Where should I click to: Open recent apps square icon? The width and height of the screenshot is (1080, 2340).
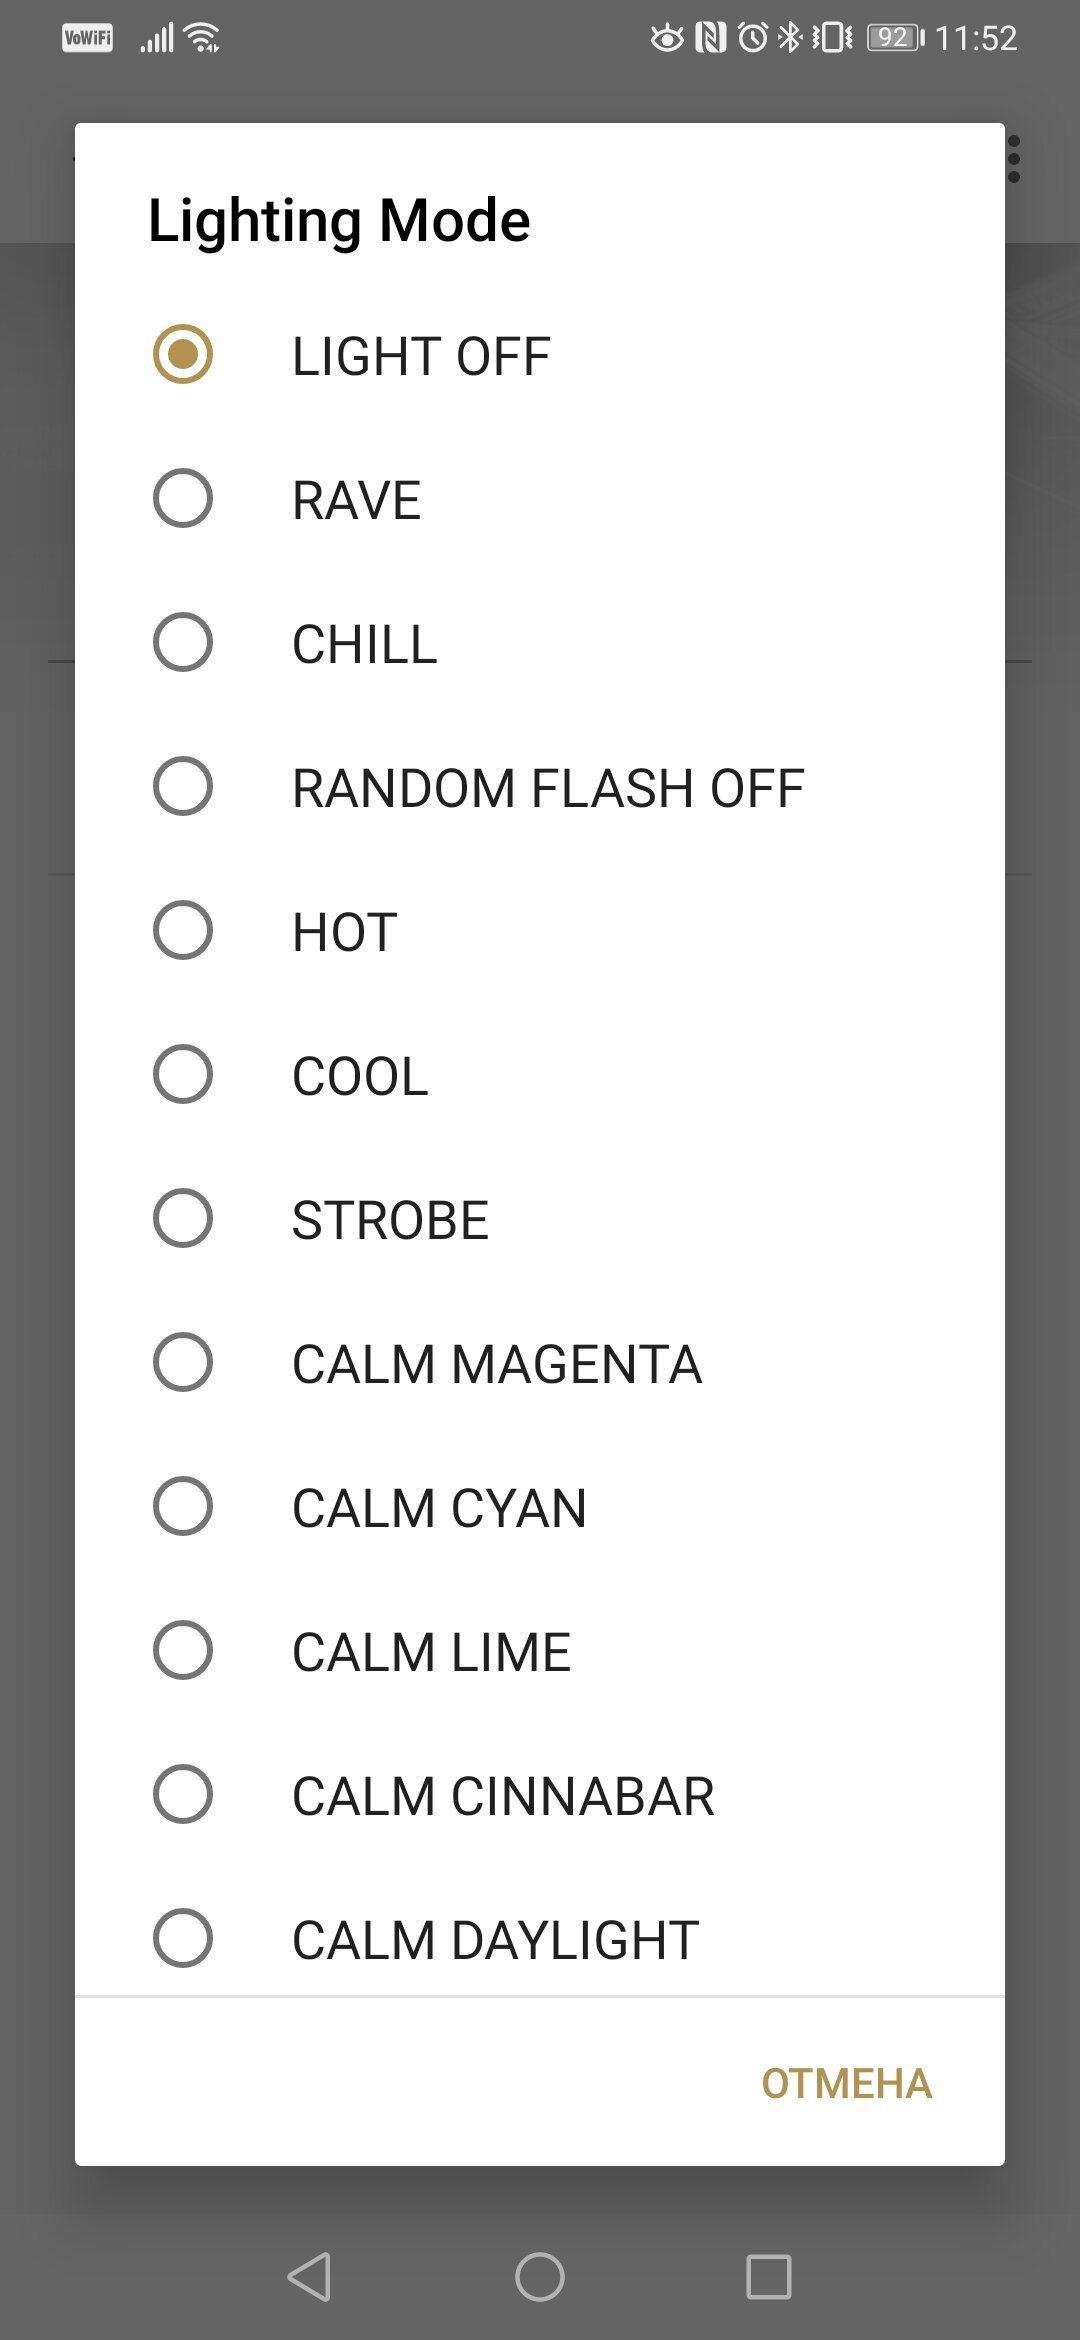click(x=769, y=2277)
